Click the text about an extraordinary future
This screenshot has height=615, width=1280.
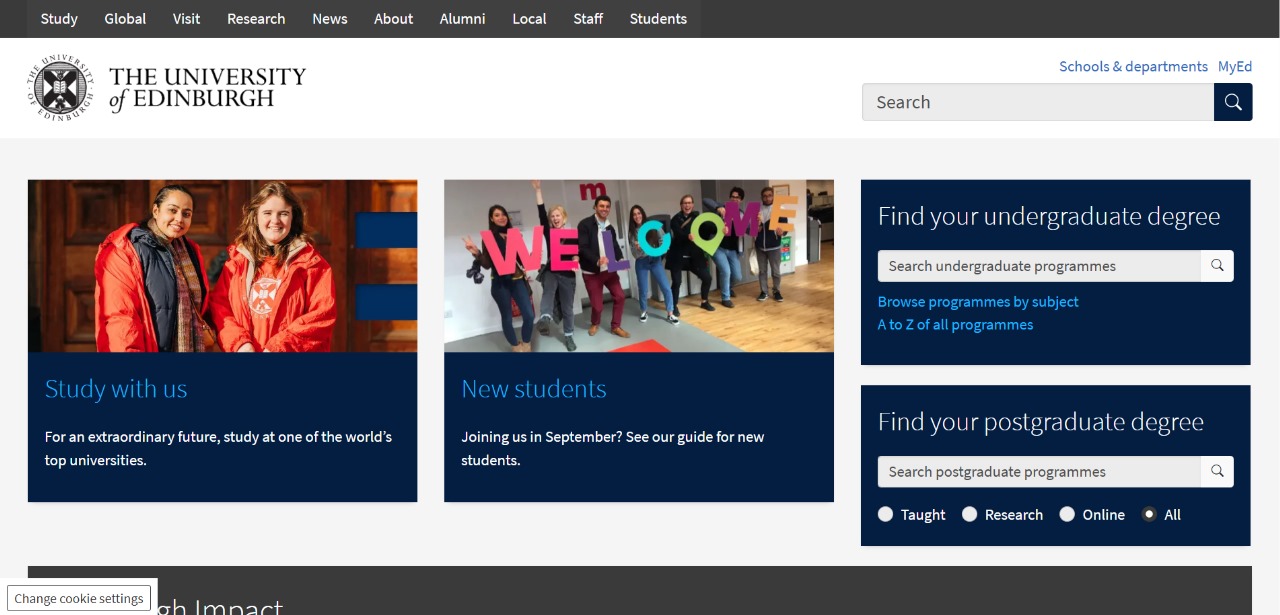click(x=218, y=448)
